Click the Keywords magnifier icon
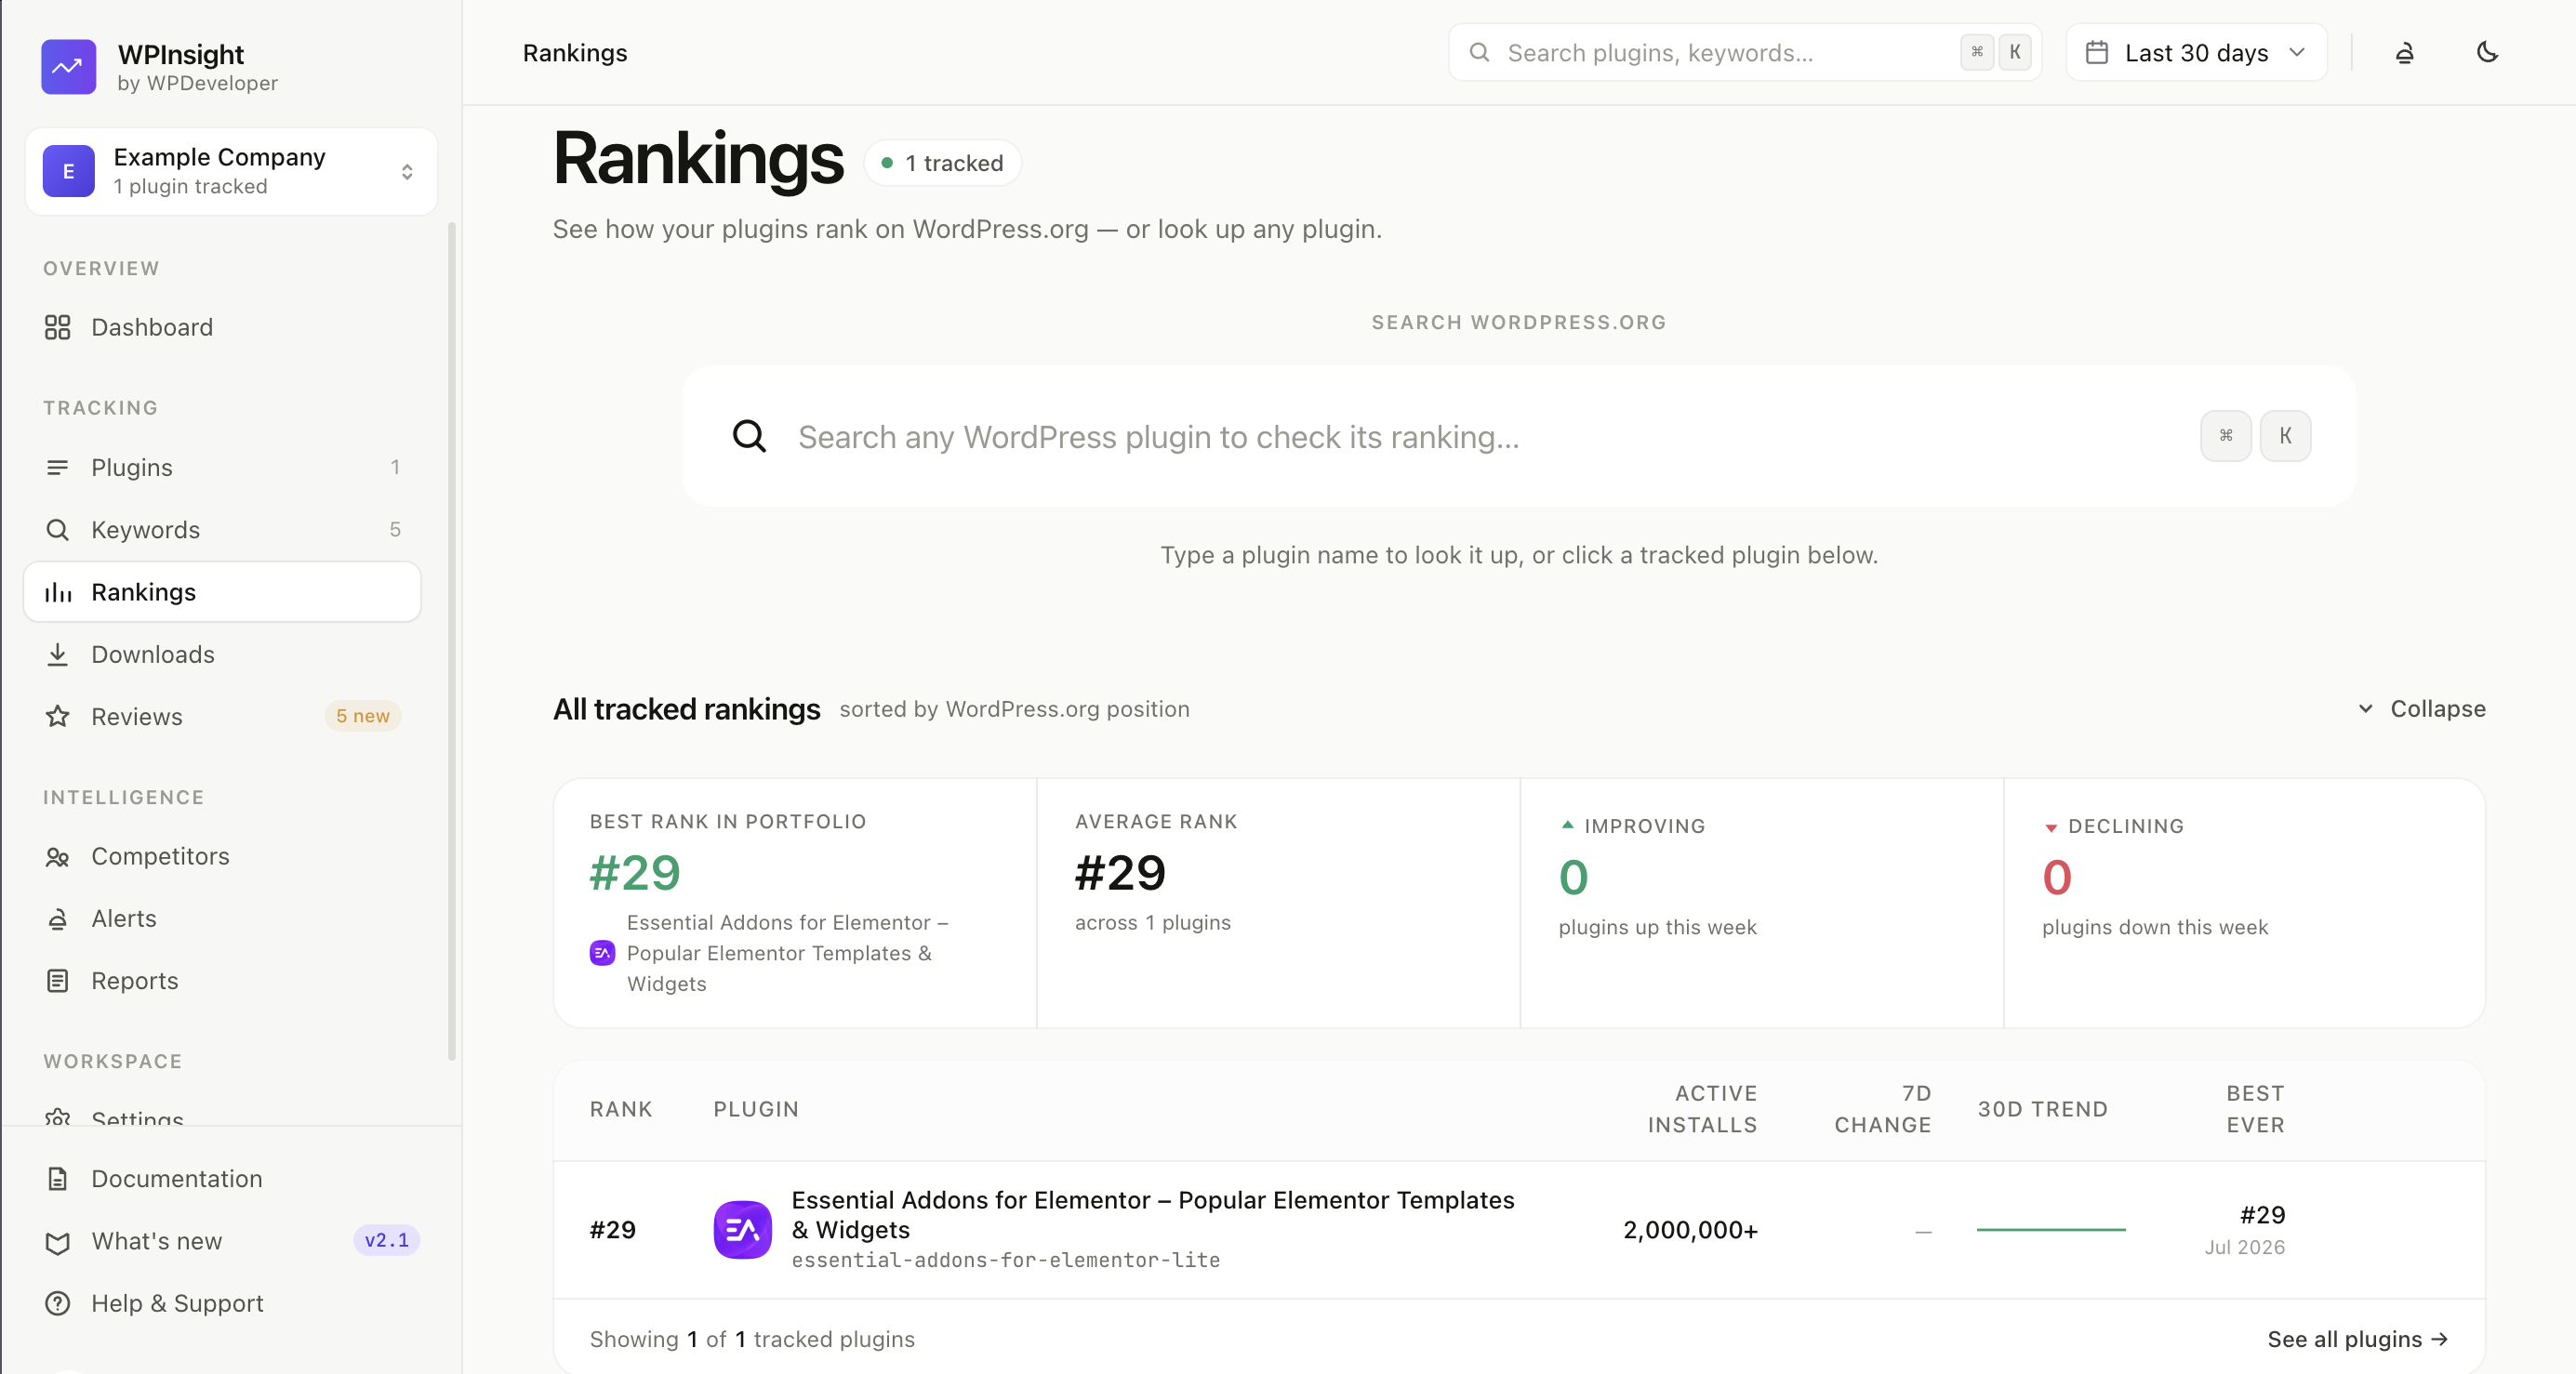The height and width of the screenshot is (1374, 2576). pyautogui.click(x=57, y=529)
